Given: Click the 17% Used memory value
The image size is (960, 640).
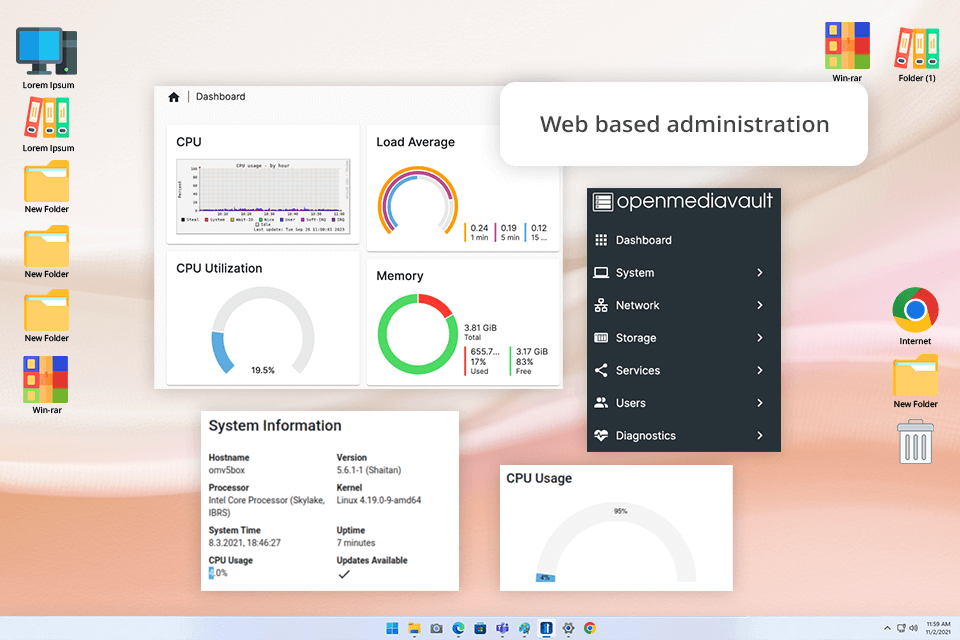Looking at the screenshot, I should point(484,361).
